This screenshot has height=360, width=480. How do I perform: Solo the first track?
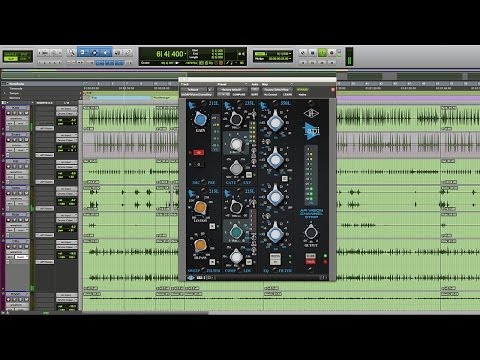click(21, 113)
